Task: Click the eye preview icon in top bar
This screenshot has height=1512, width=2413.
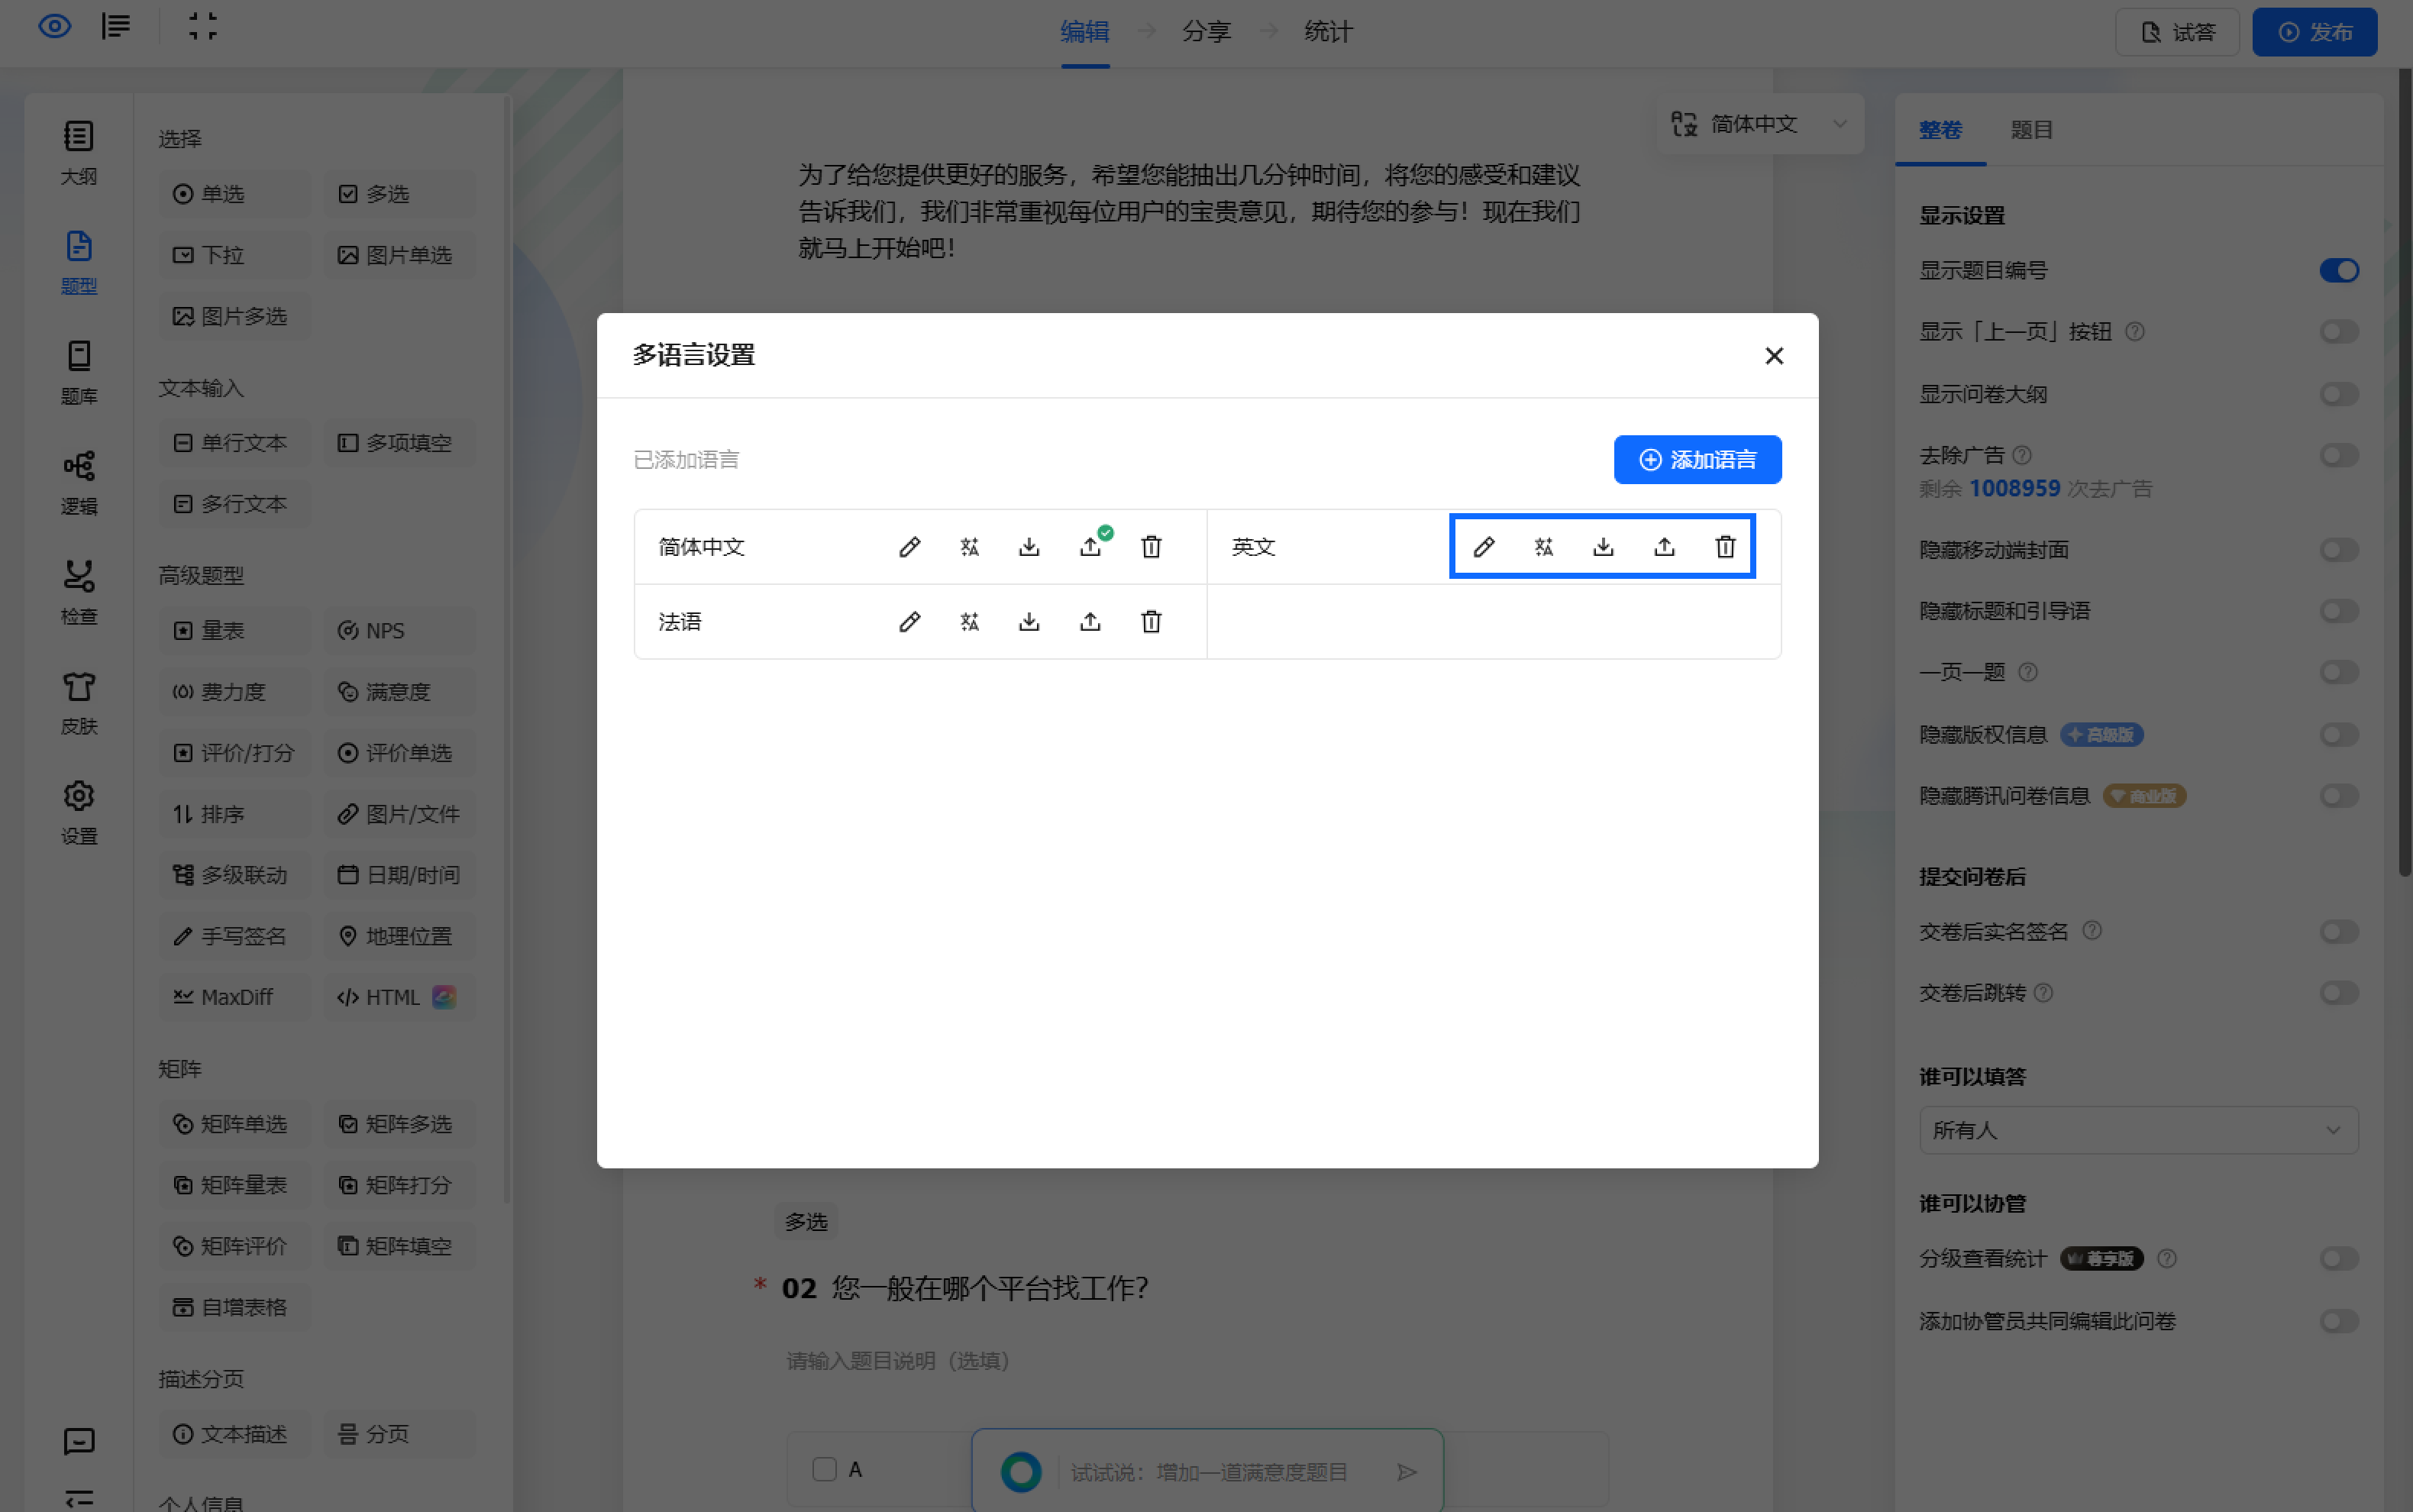Action: click(55, 27)
